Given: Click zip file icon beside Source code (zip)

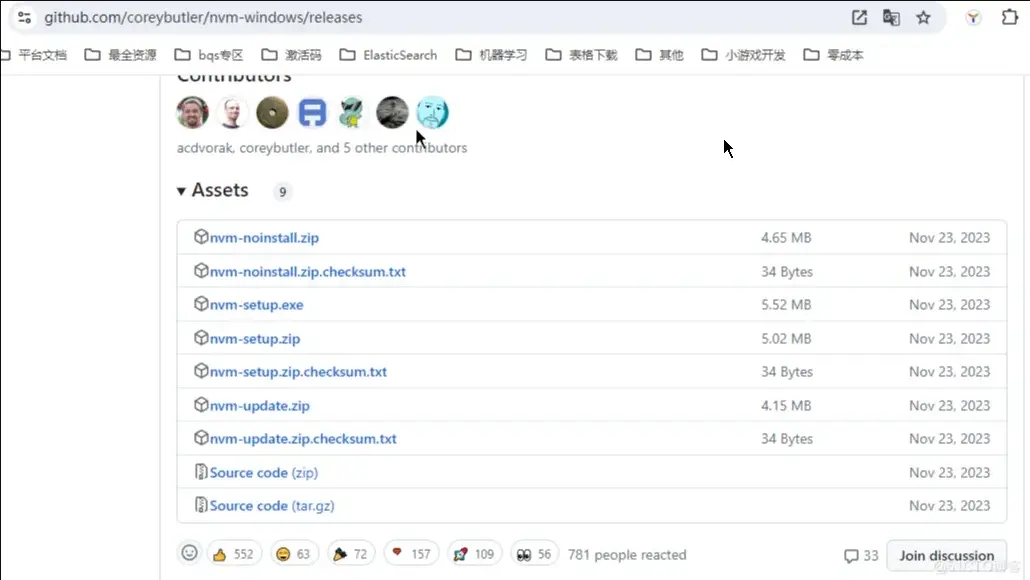Looking at the screenshot, I should pos(201,472).
